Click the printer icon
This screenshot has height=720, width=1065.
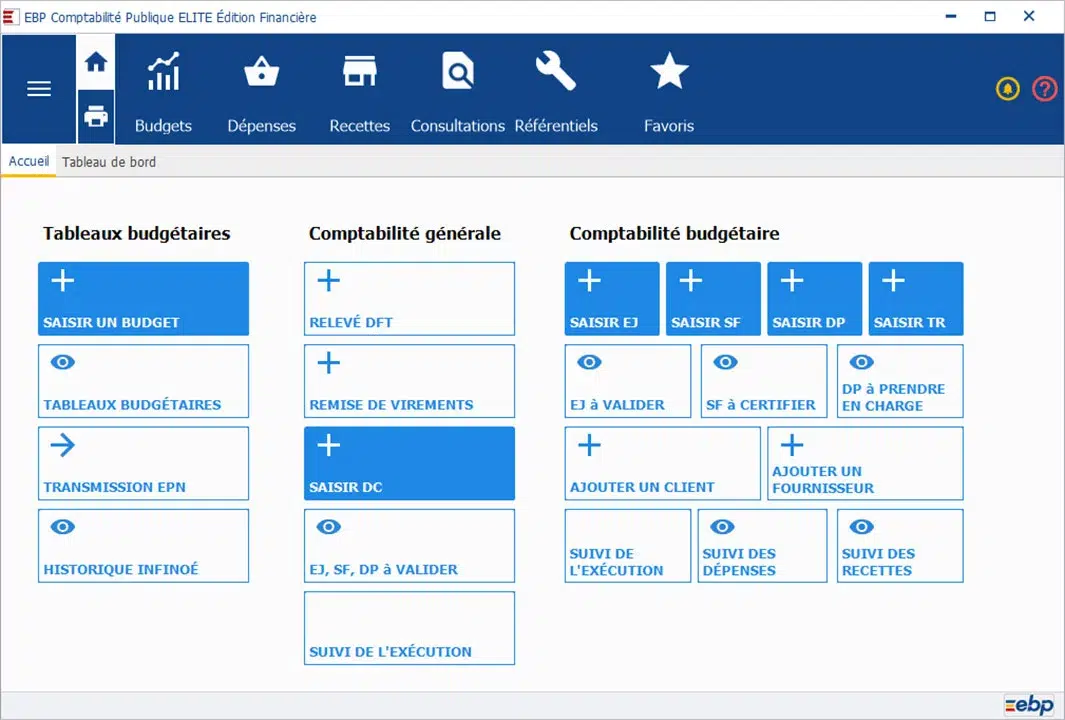click(96, 117)
